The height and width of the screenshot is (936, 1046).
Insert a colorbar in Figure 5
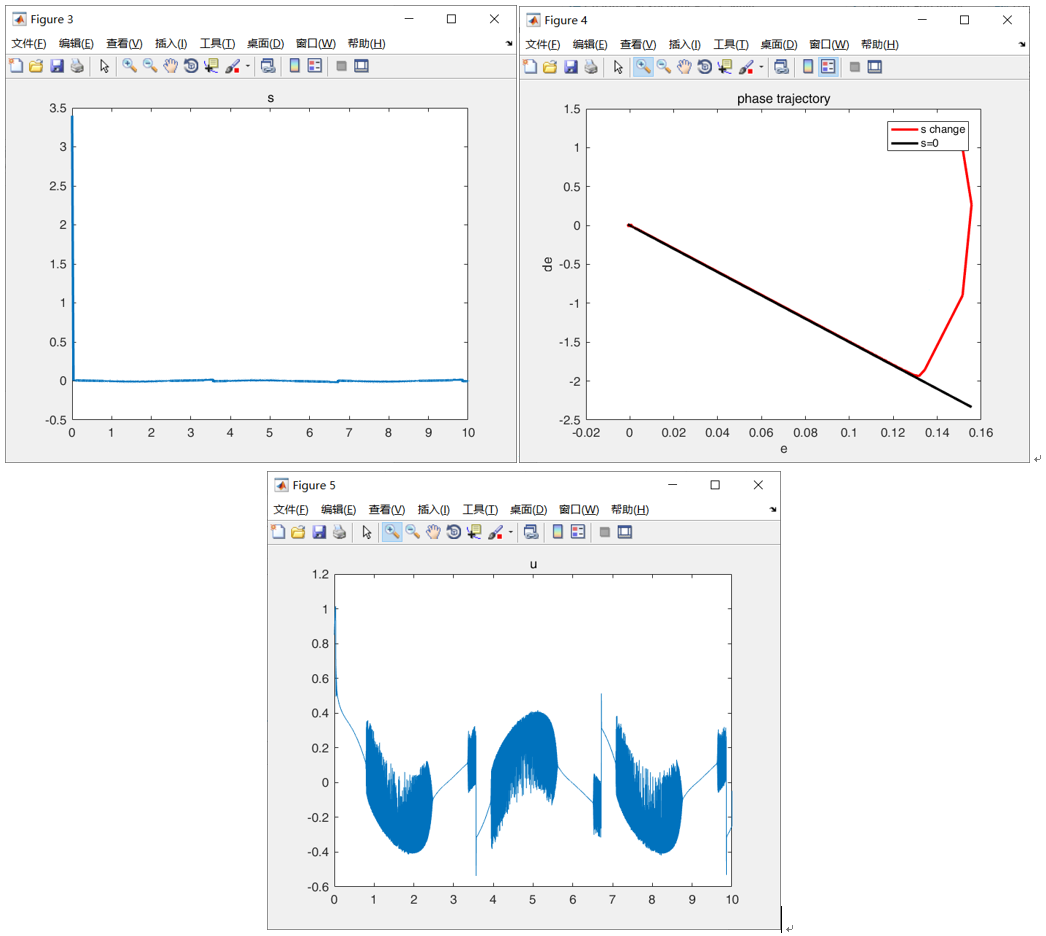point(557,532)
